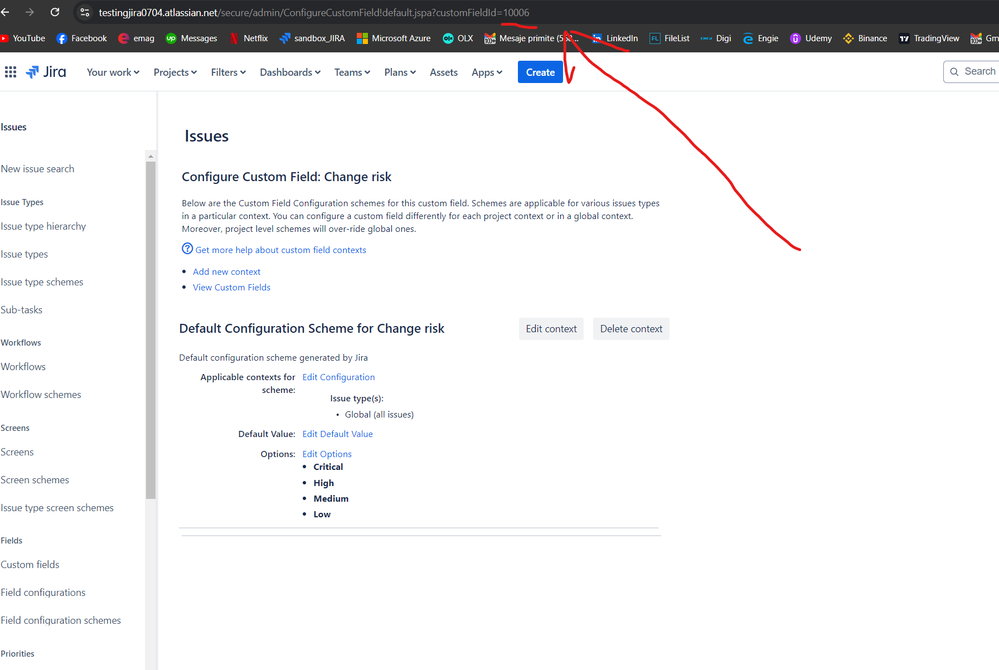Click the browser address bar URL

313,13
